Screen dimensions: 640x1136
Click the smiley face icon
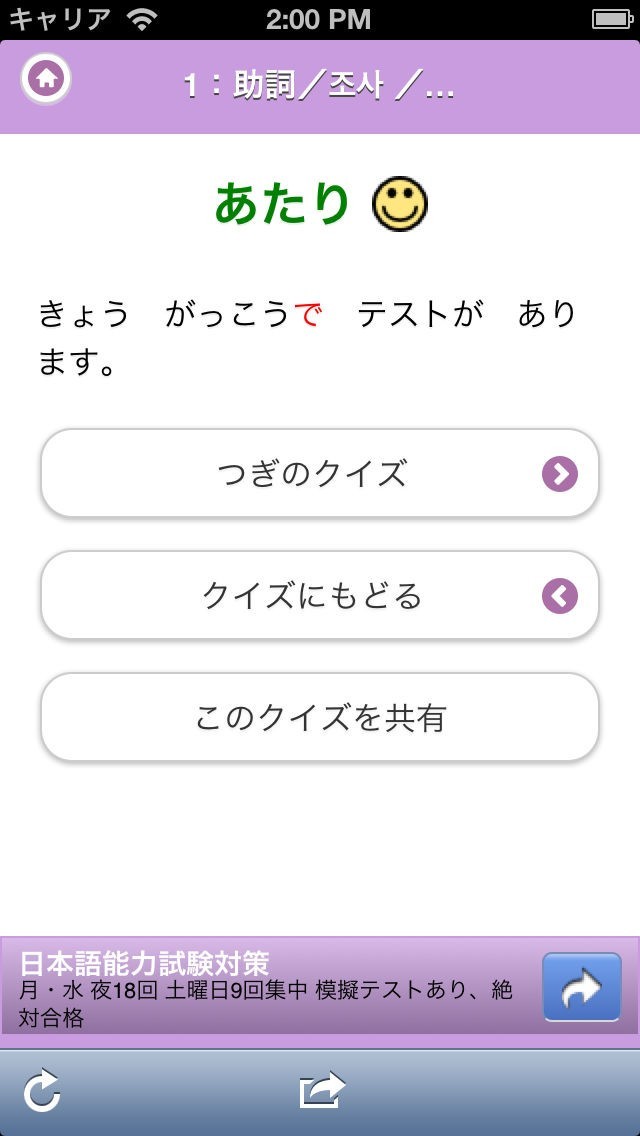(400, 204)
